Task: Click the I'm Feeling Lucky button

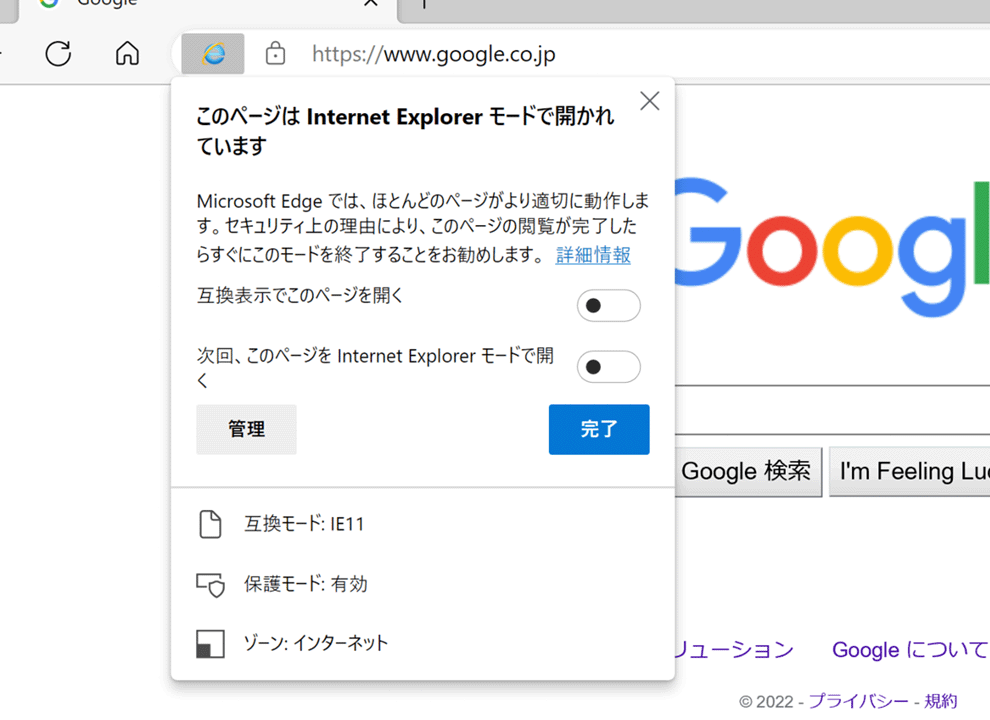Action: (910, 472)
